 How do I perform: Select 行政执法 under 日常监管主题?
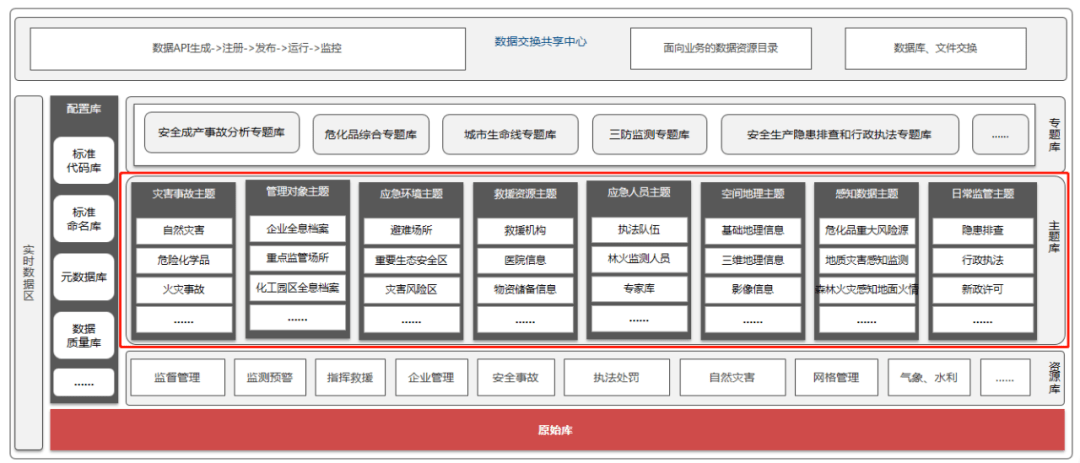point(981,260)
